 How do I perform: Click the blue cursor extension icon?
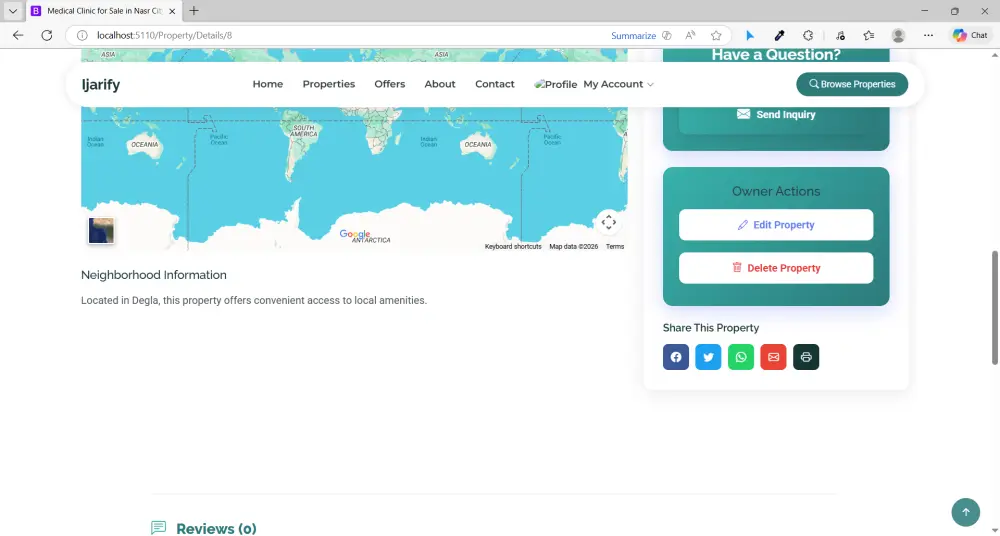(x=750, y=36)
